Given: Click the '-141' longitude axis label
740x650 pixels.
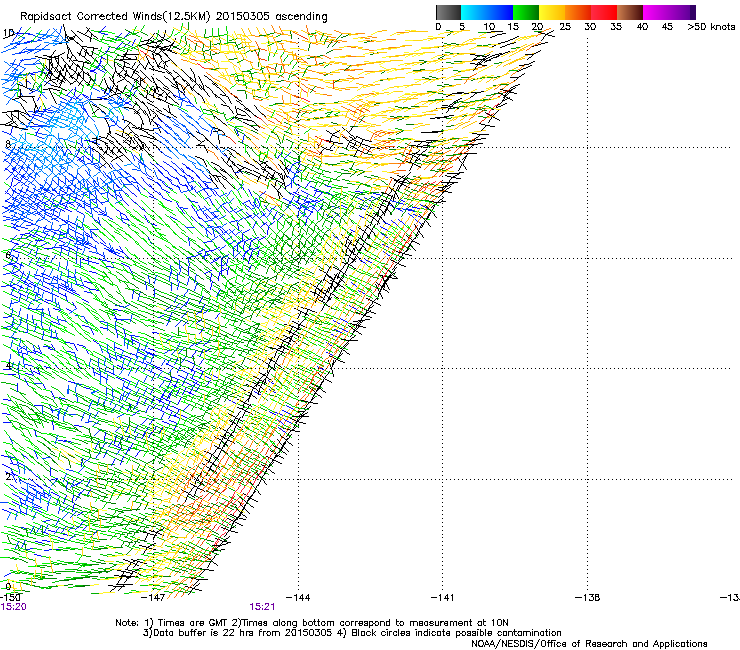Looking at the screenshot, I should (x=442, y=598).
